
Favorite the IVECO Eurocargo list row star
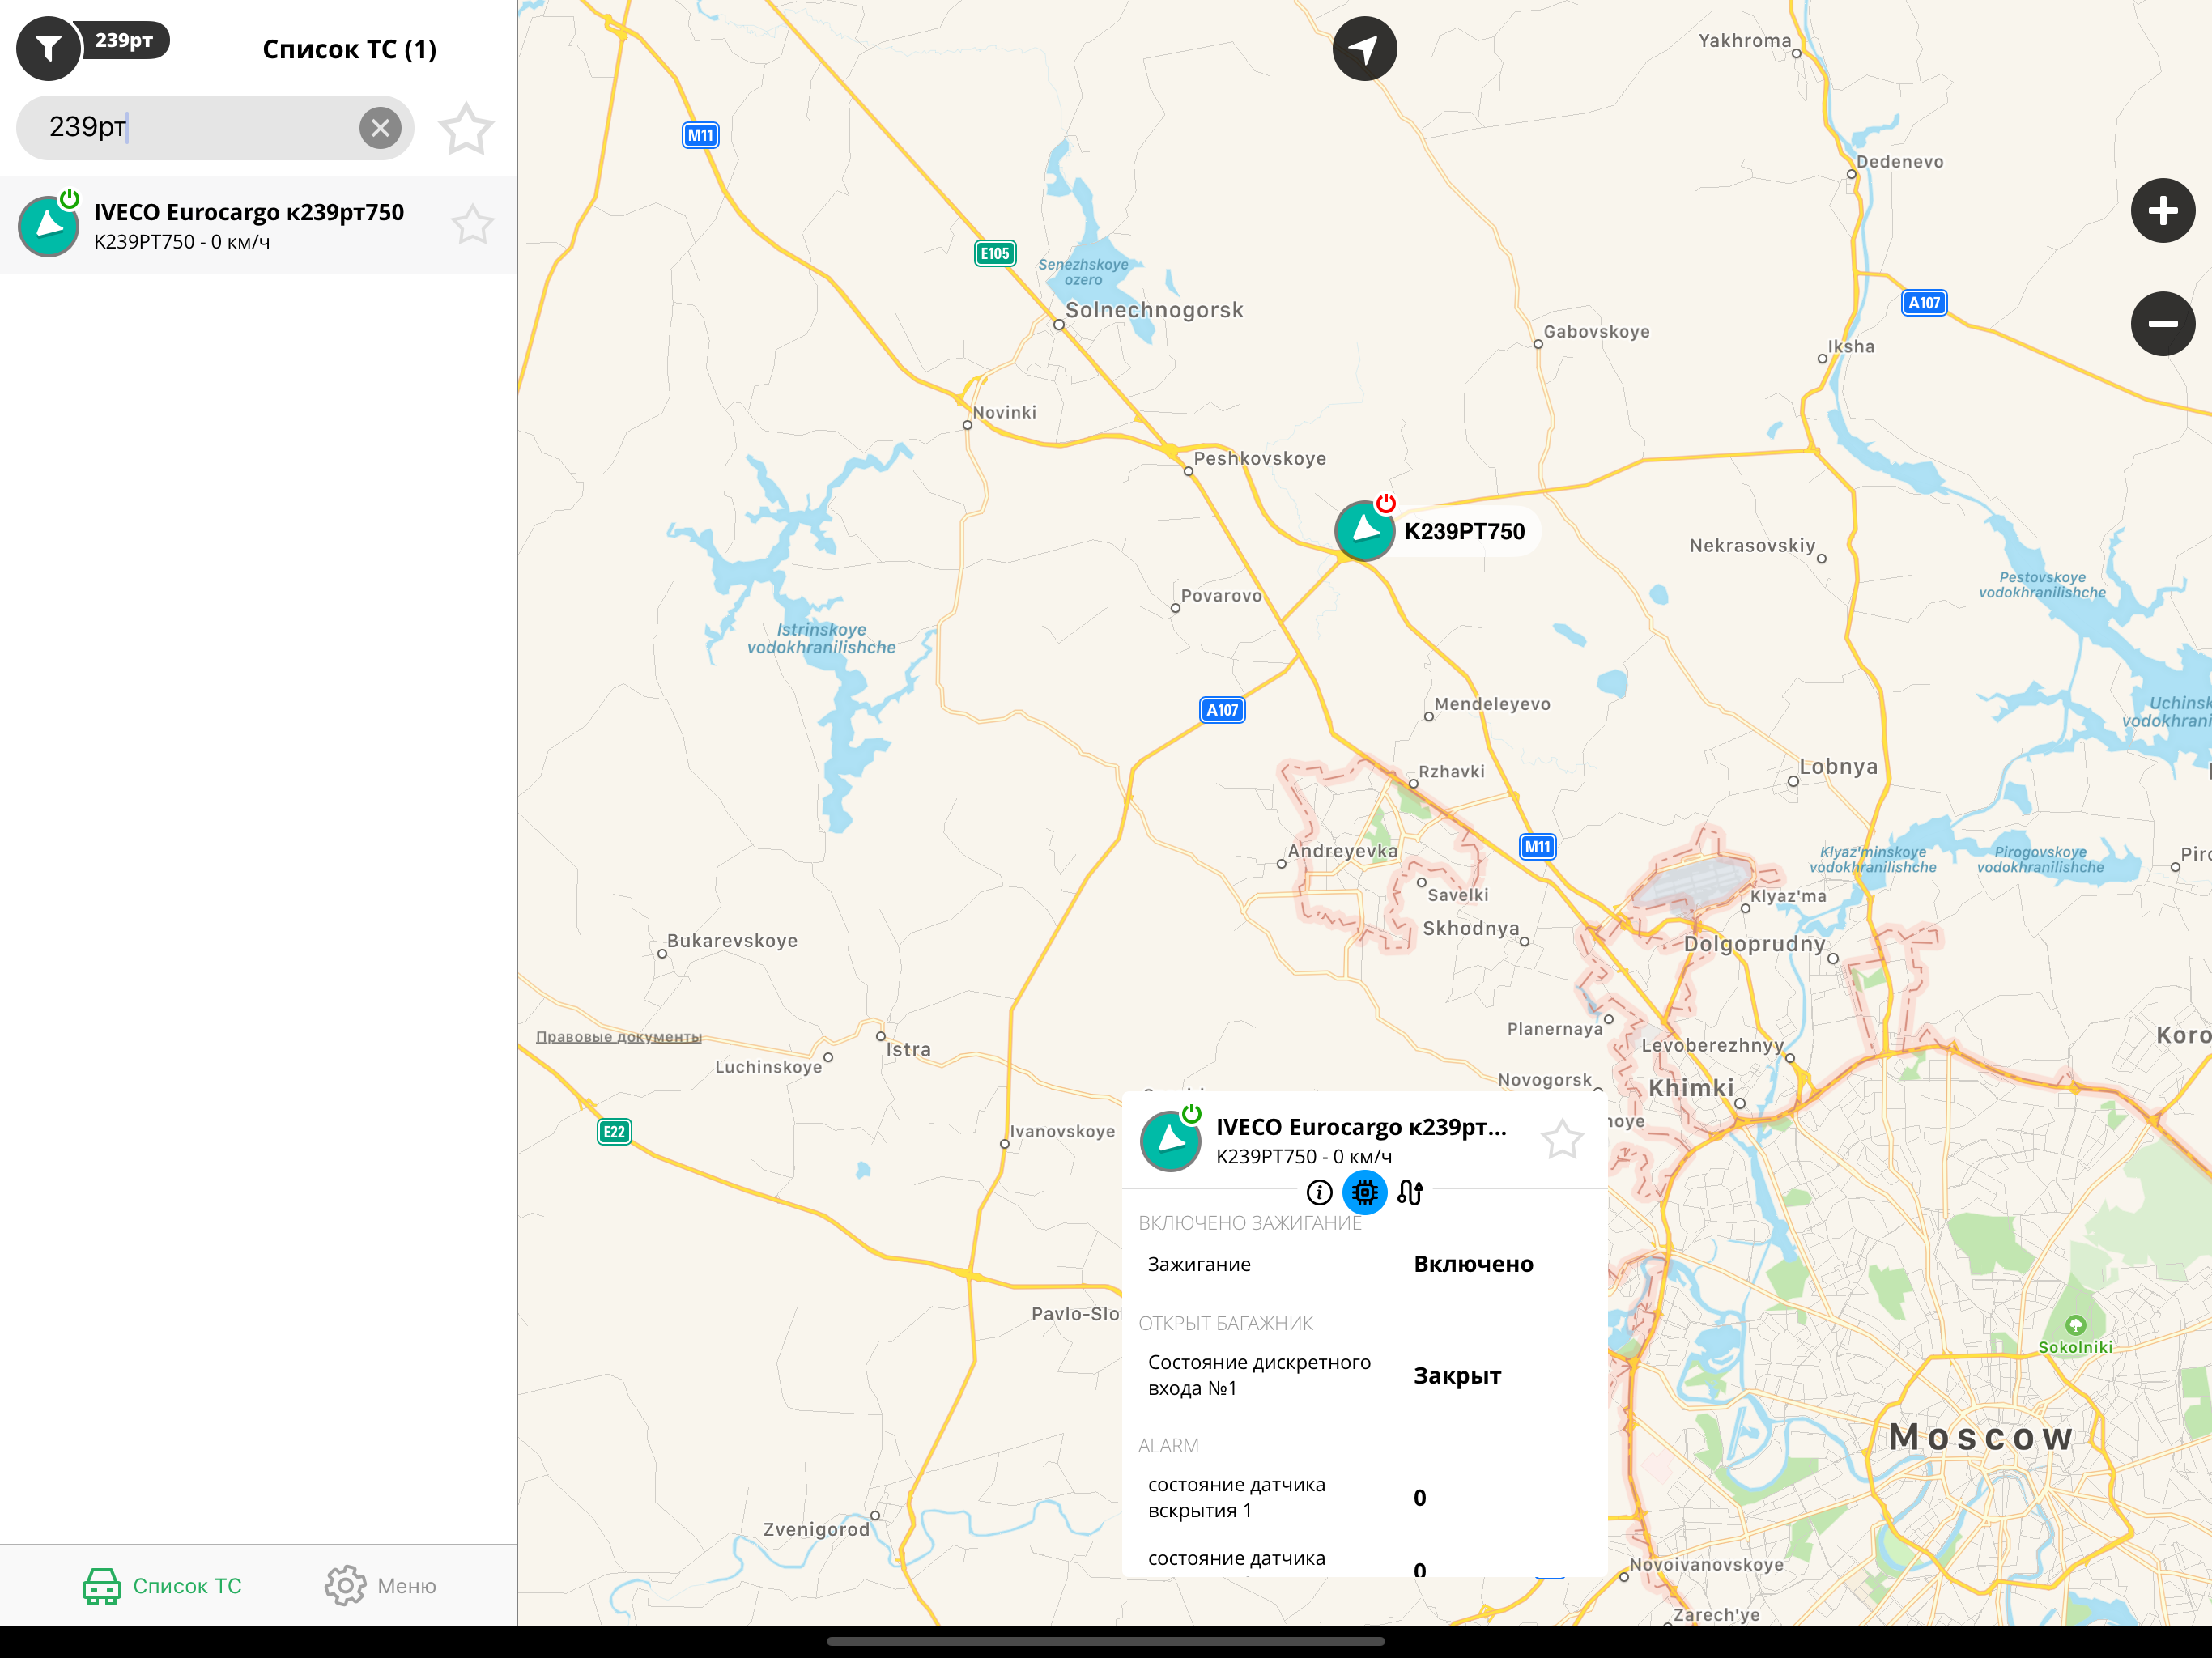472,225
